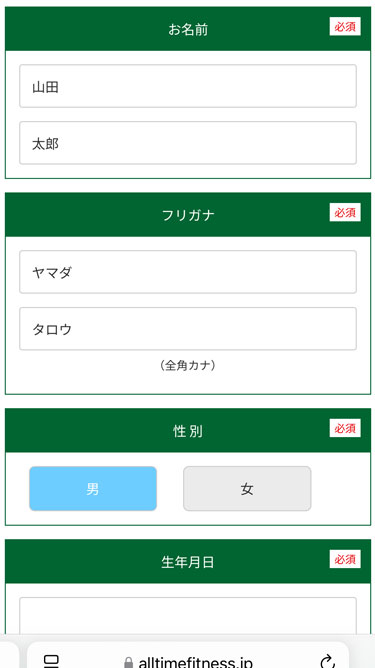The width and height of the screenshot is (375, 668).
Task: Tap the alltimefitness.jp address text
Action: (x=196, y=662)
